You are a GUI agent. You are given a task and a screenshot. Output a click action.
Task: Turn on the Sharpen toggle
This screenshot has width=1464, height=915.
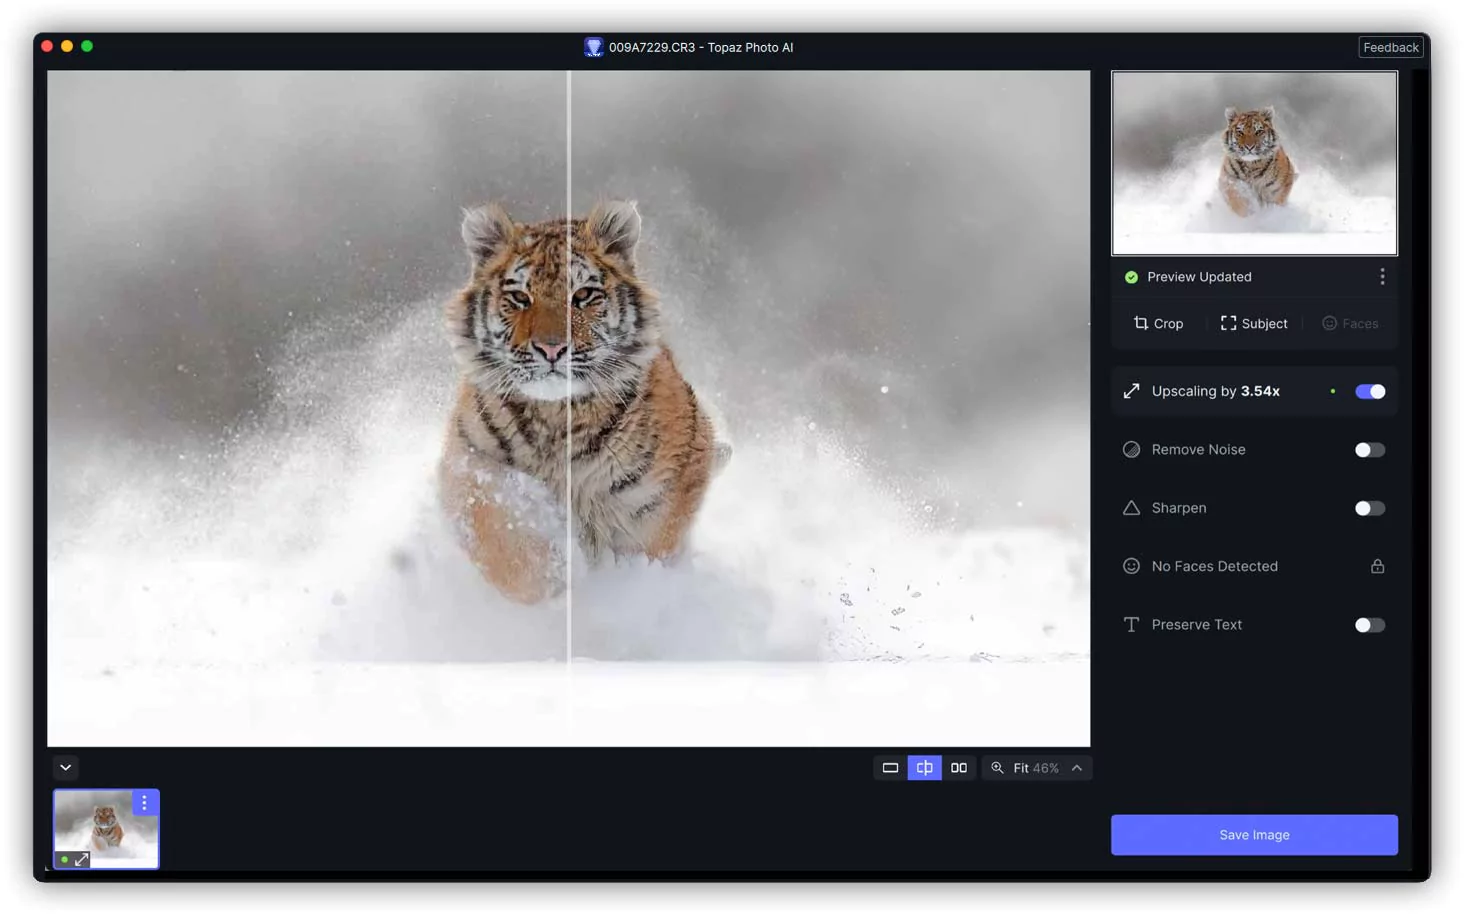(1369, 508)
